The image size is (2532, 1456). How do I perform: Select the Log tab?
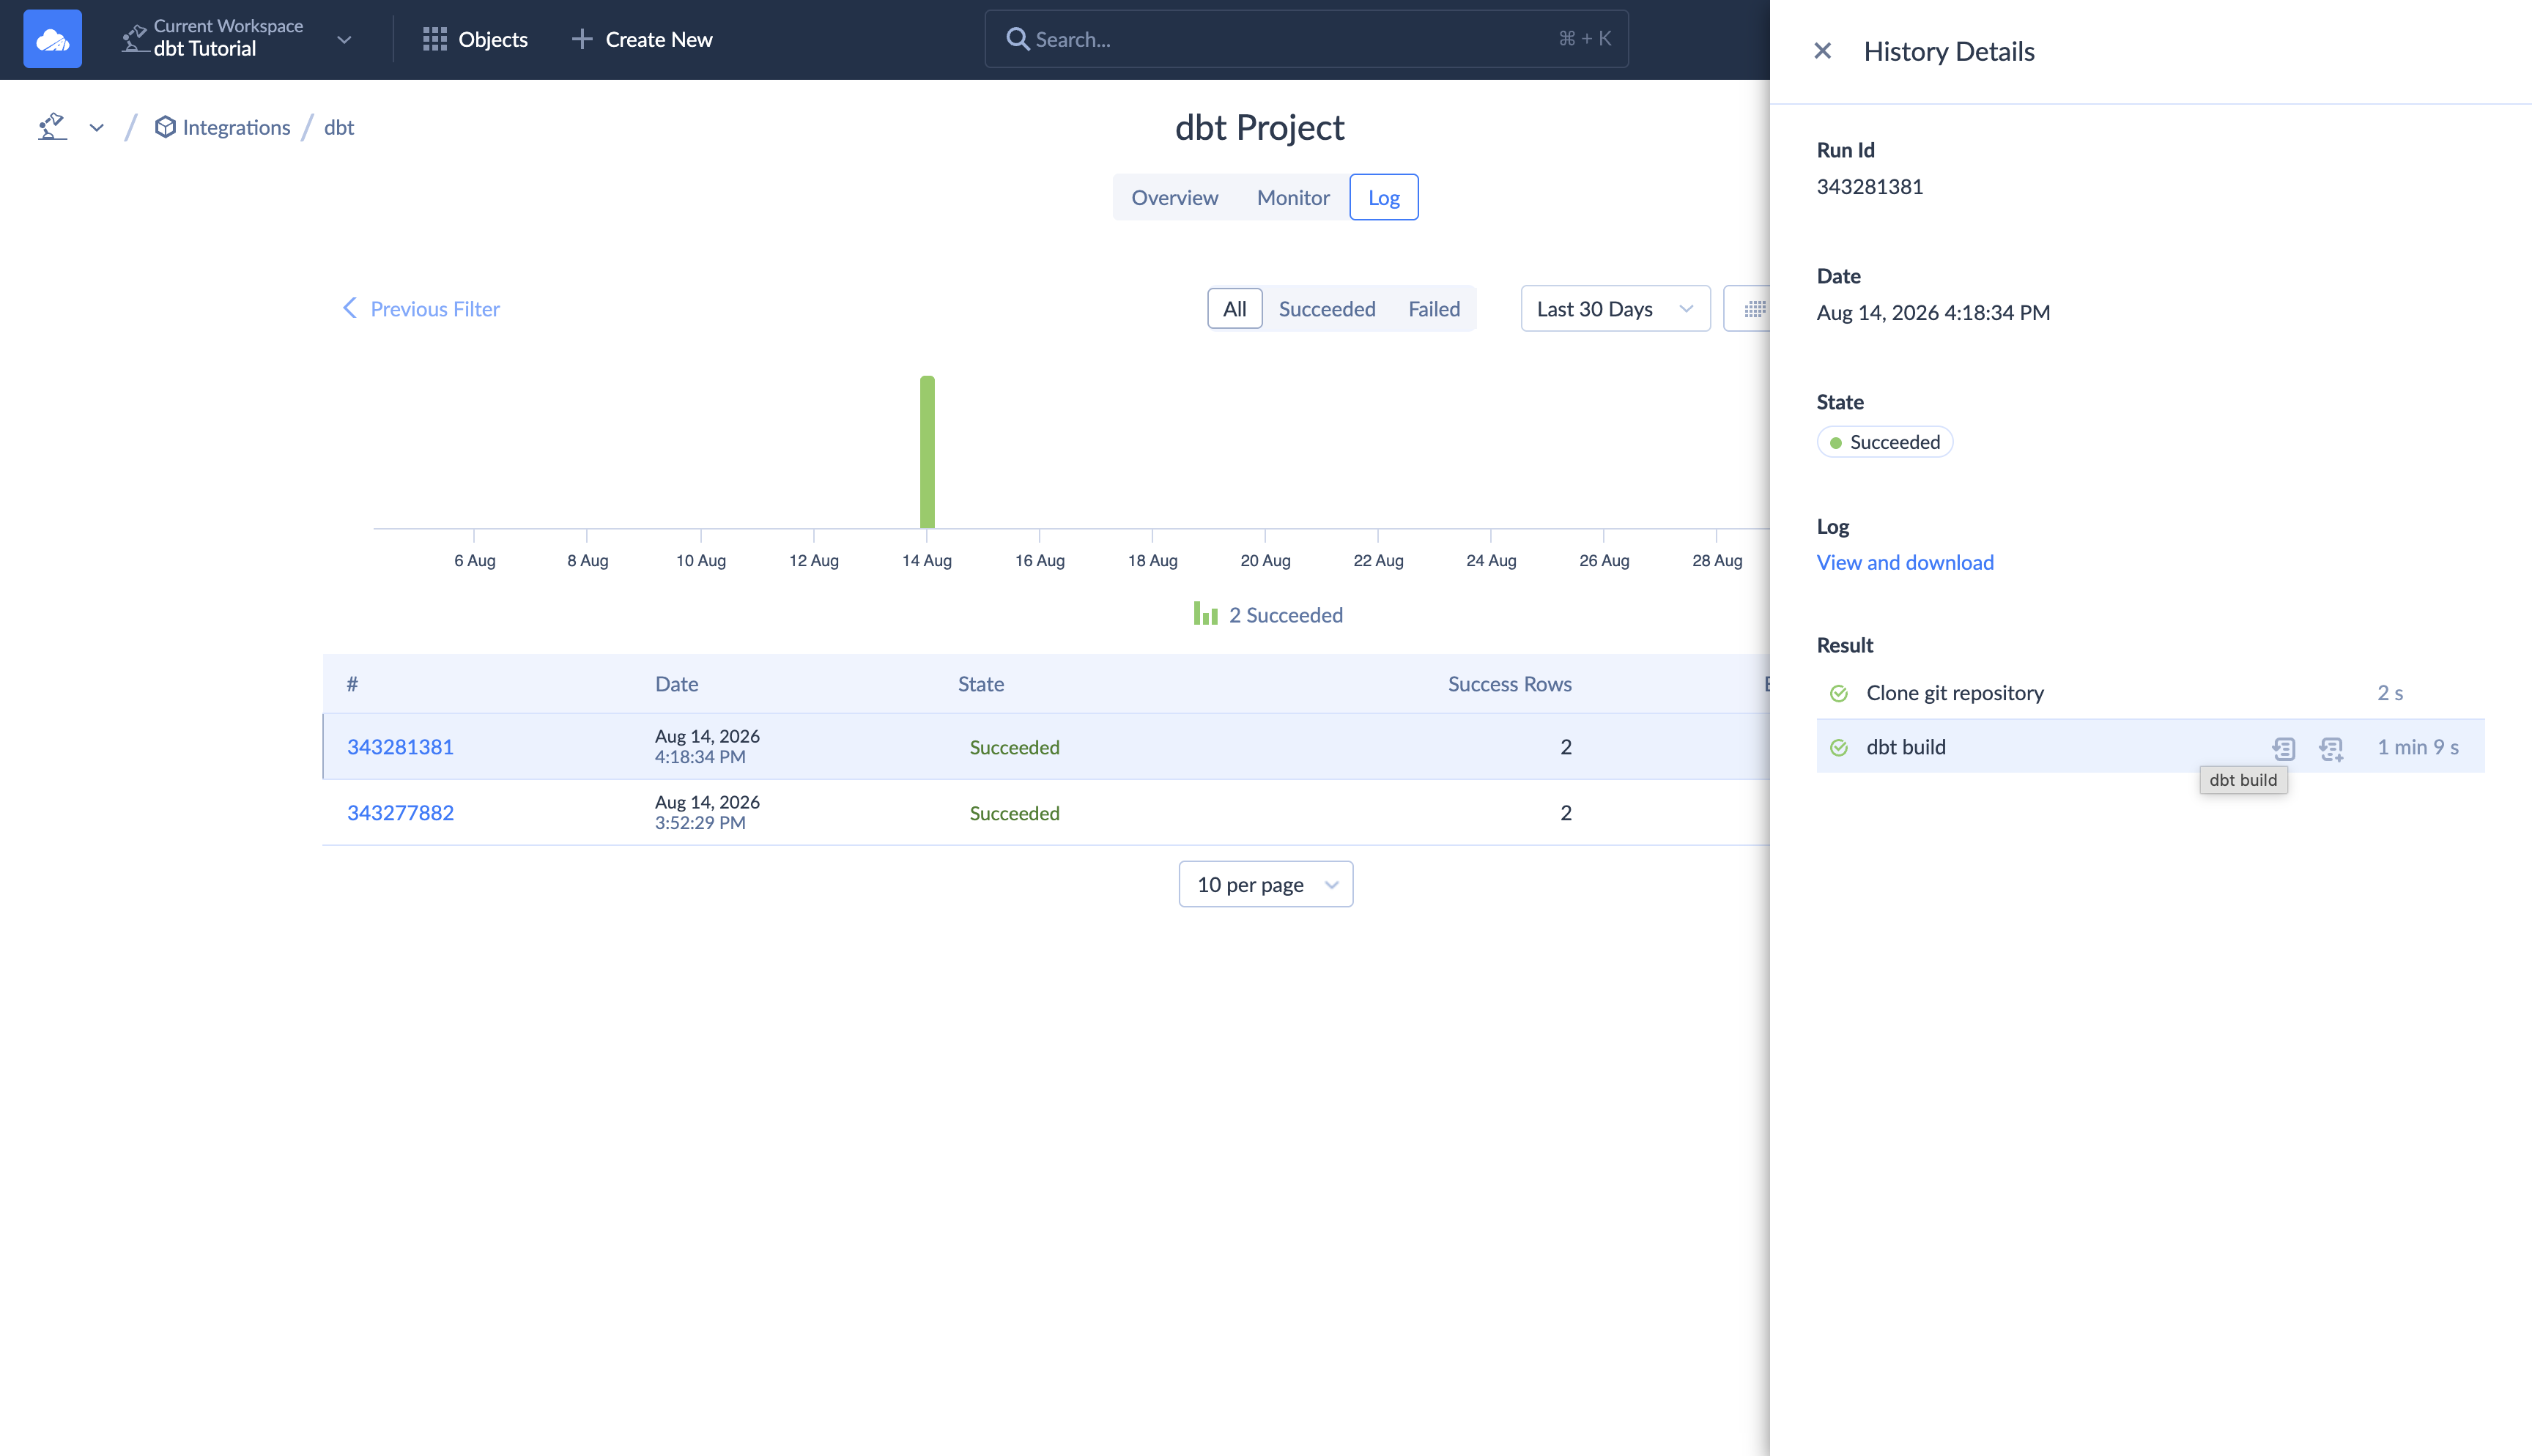pyautogui.click(x=1383, y=197)
